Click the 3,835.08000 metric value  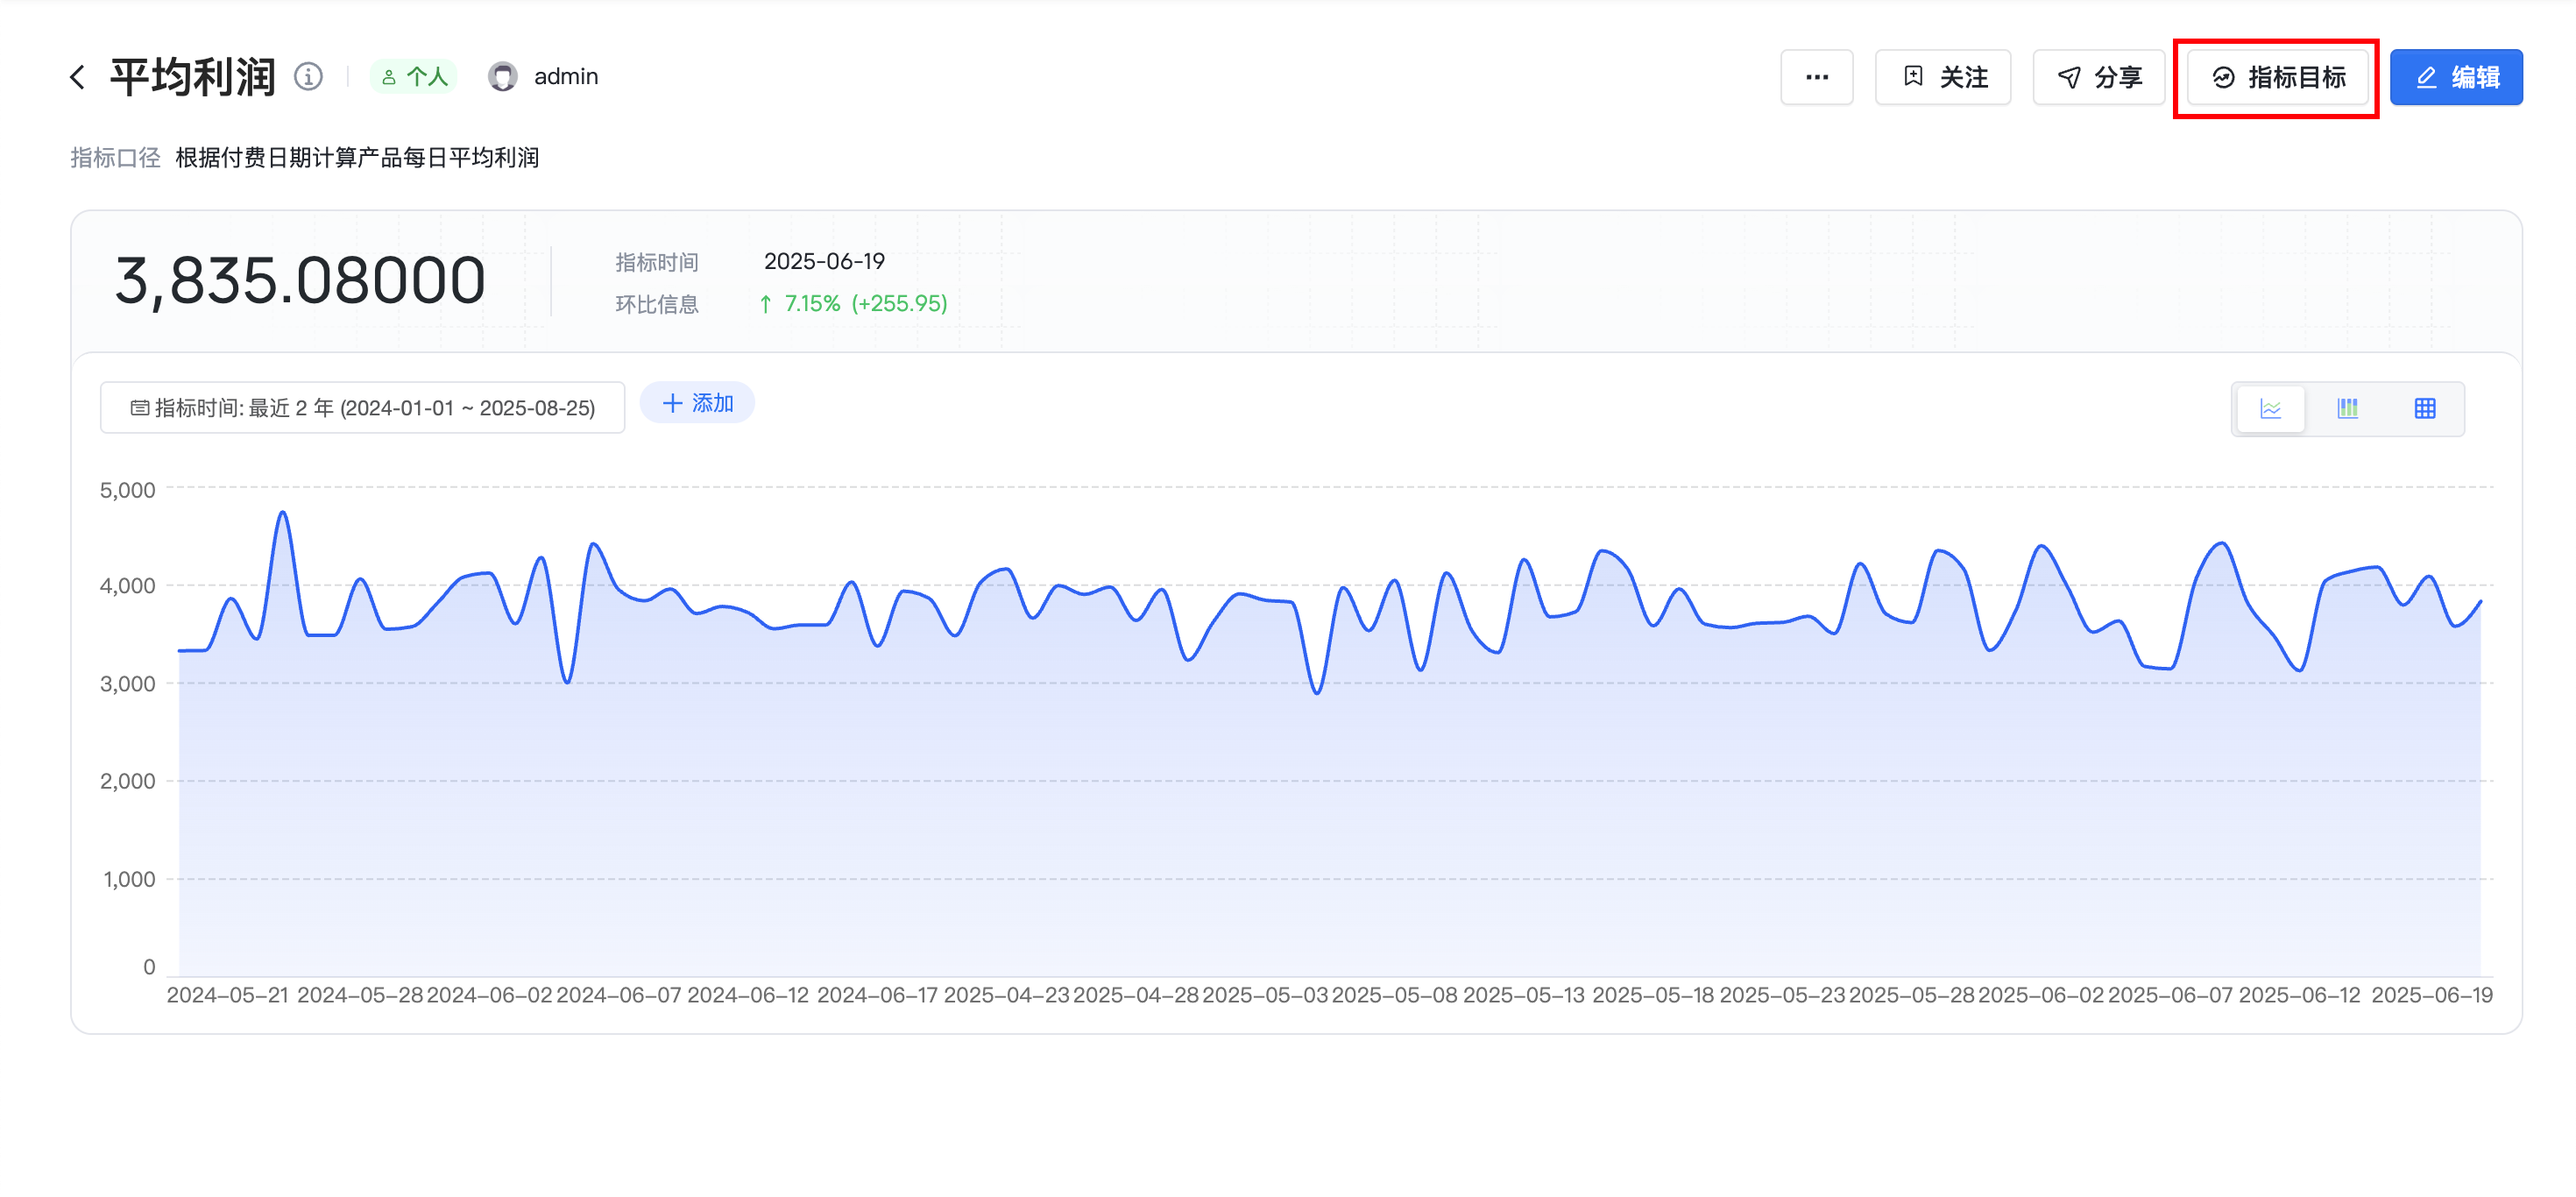300,281
